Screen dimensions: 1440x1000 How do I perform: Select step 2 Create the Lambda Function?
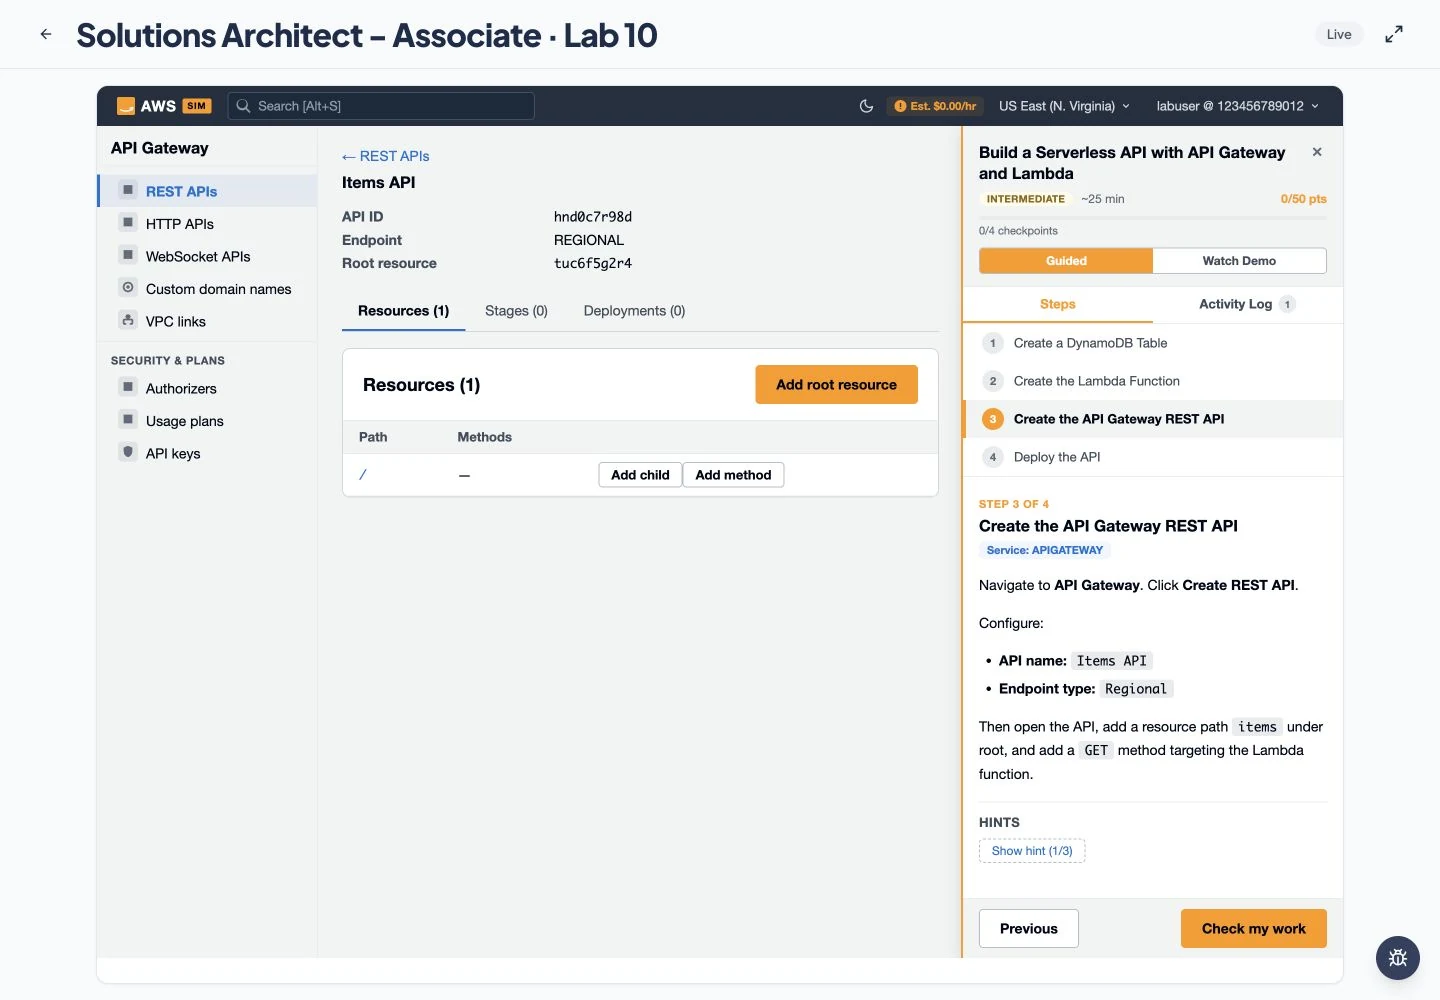pos(1152,381)
